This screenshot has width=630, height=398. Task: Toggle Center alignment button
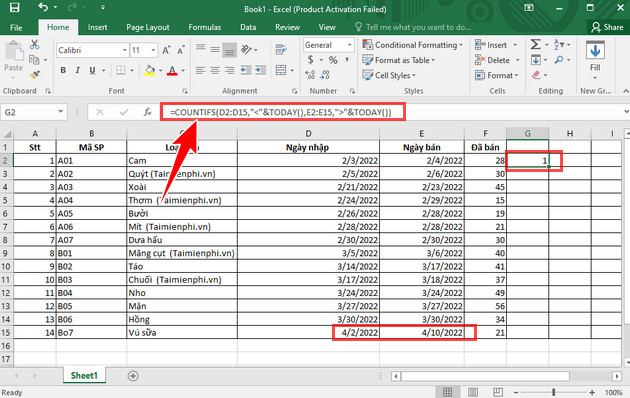(215, 71)
